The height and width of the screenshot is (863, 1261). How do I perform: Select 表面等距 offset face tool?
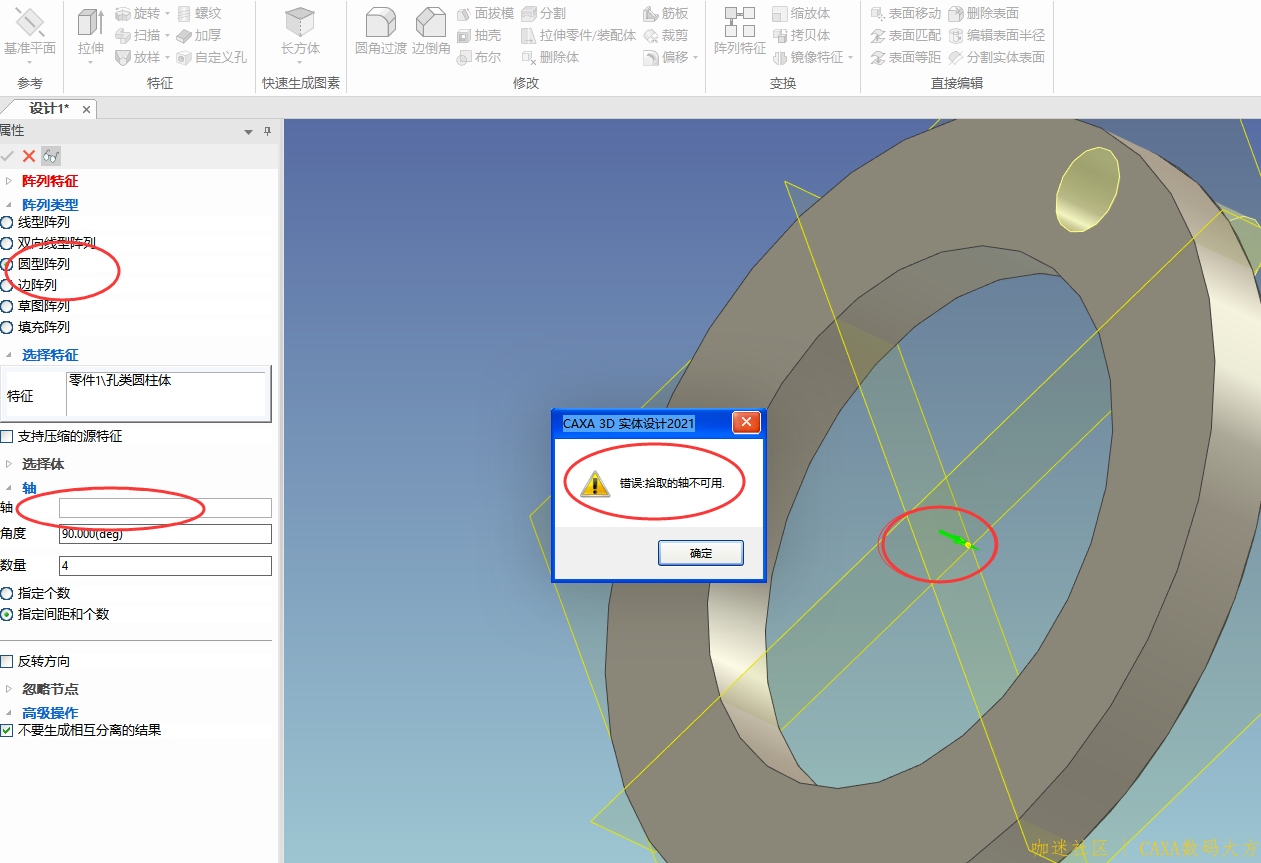click(905, 57)
